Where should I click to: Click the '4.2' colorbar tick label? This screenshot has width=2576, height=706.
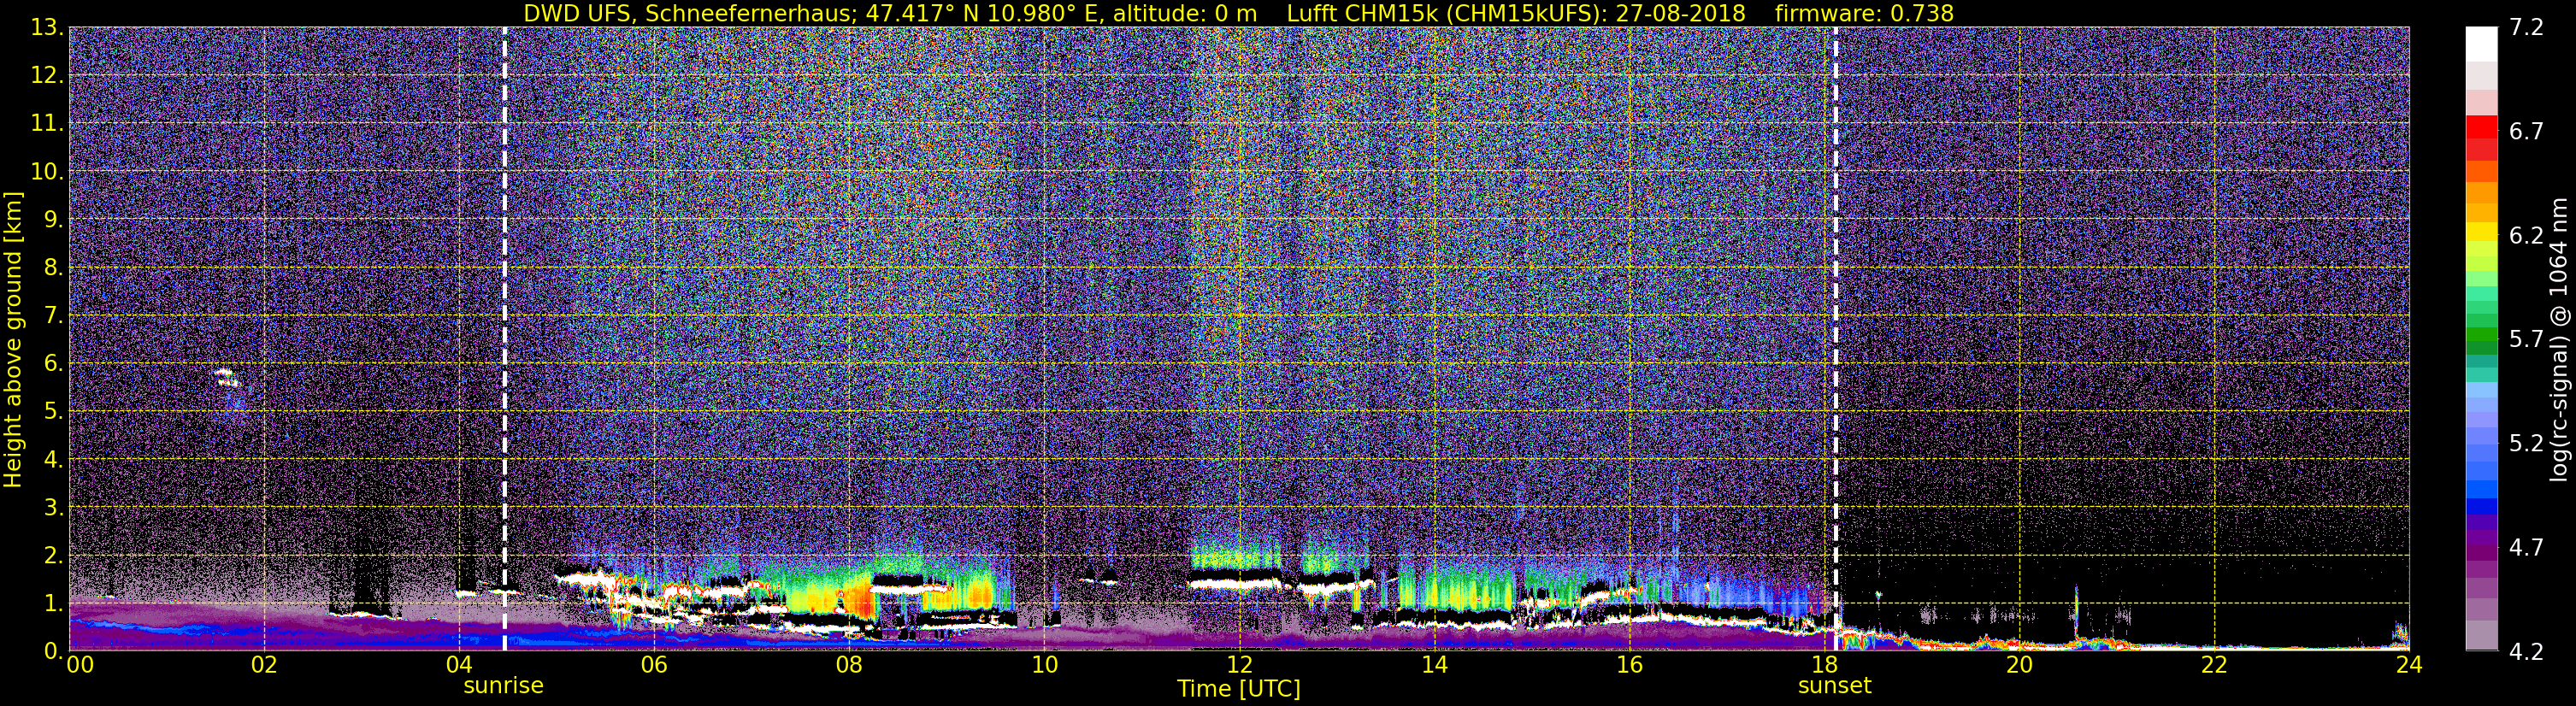pyautogui.click(x=2526, y=652)
